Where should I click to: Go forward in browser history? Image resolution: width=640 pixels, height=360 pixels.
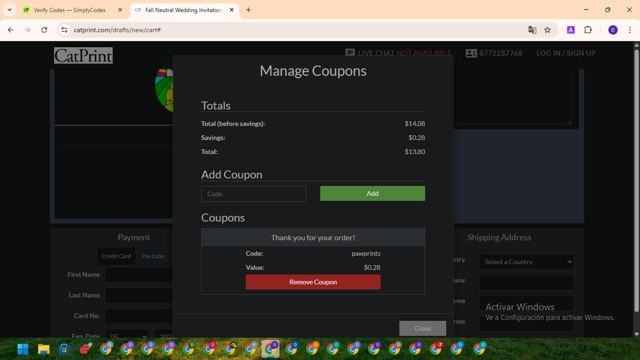(x=27, y=30)
